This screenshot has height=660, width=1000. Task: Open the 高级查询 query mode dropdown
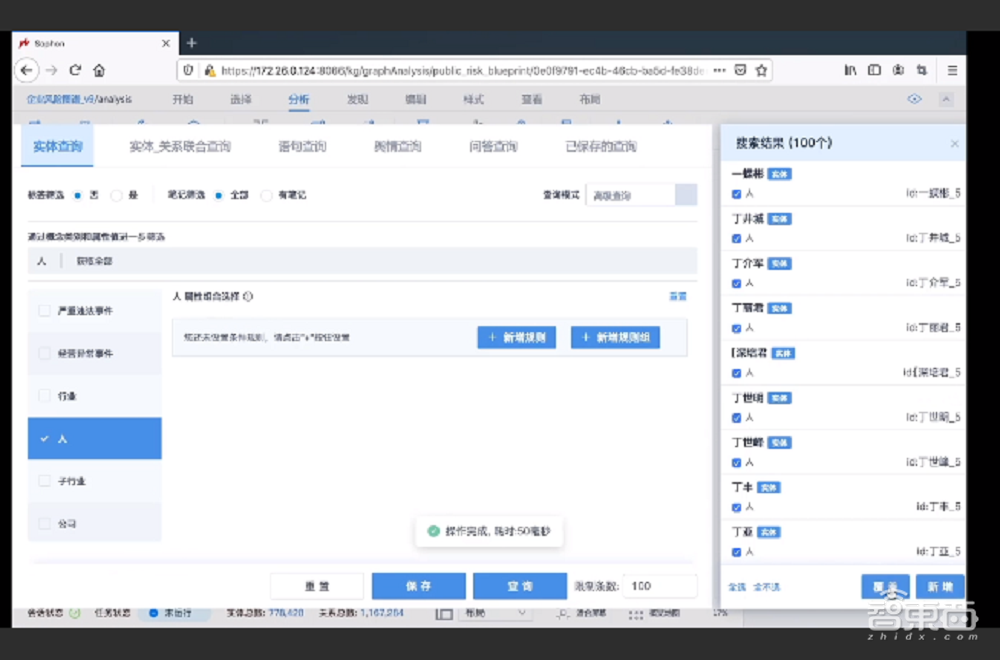click(x=640, y=195)
